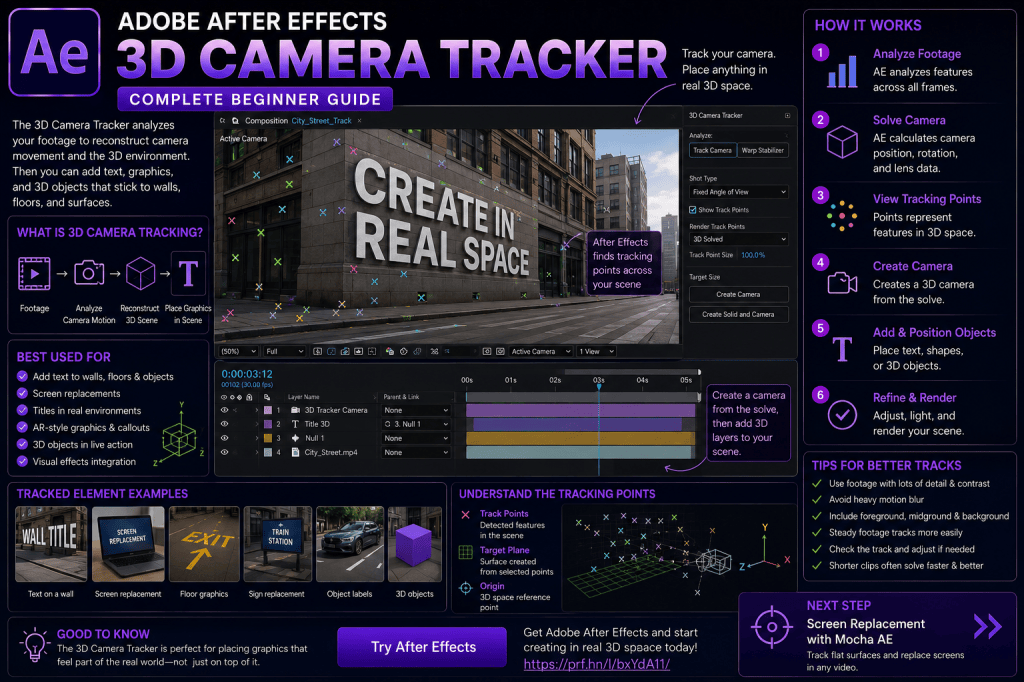
Task: Click the Analyze Camera Motion camera icon
Action: point(89,272)
